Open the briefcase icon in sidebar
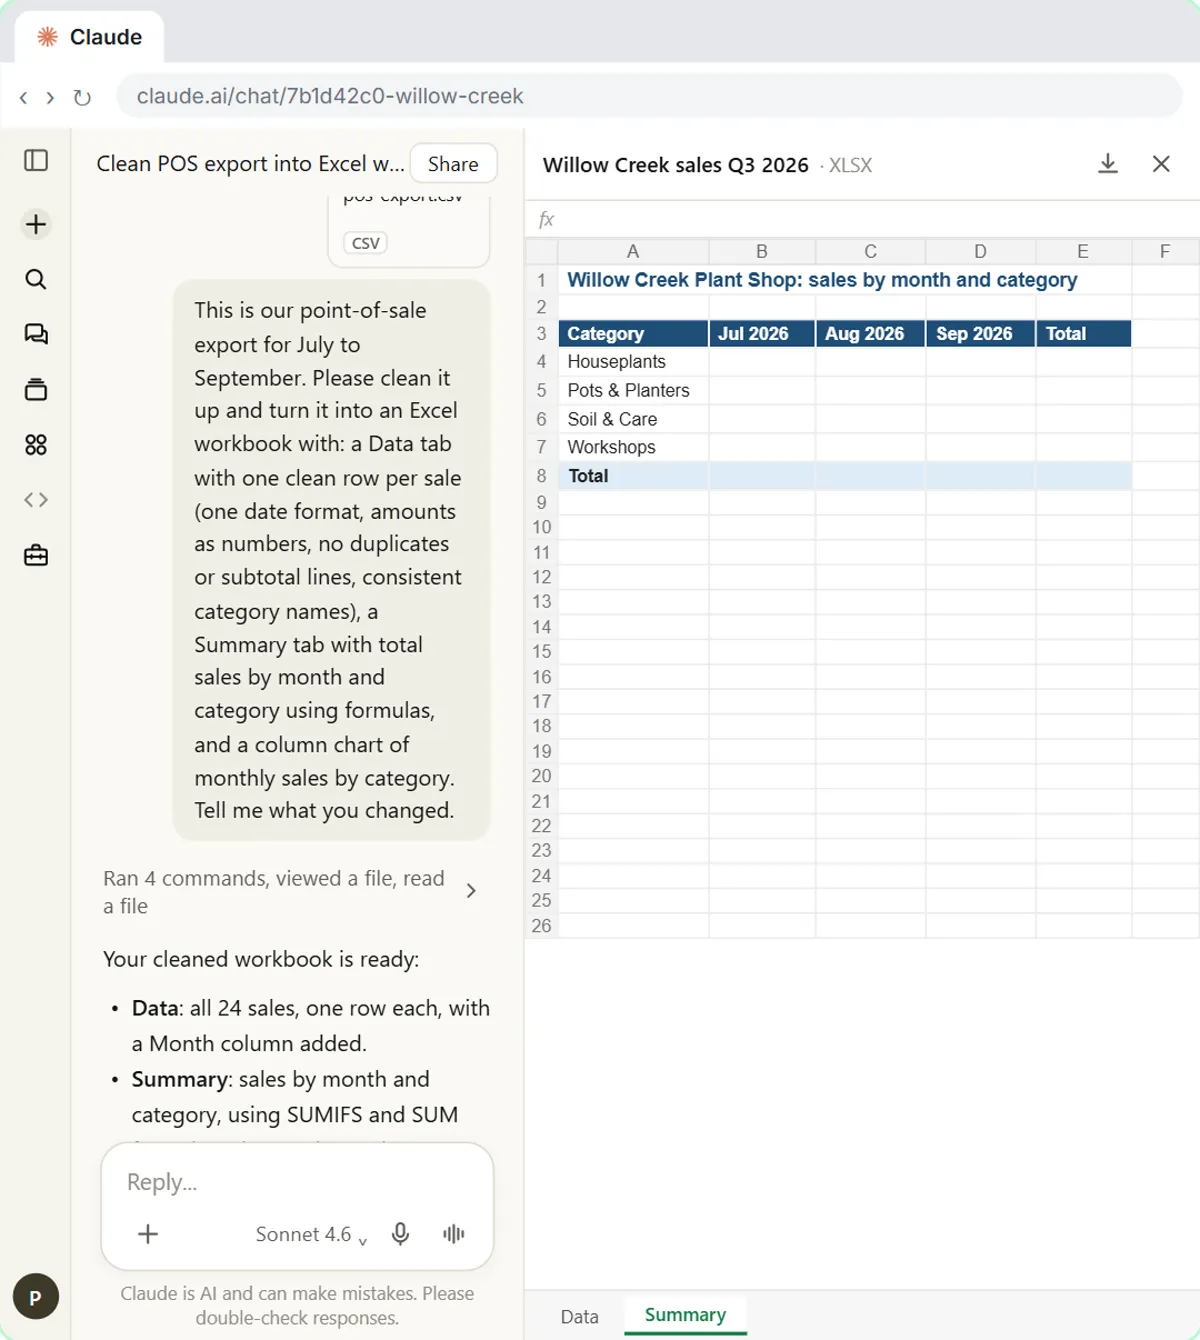The width and height of the screenshot is (1200, 1340). pos(36,555)
